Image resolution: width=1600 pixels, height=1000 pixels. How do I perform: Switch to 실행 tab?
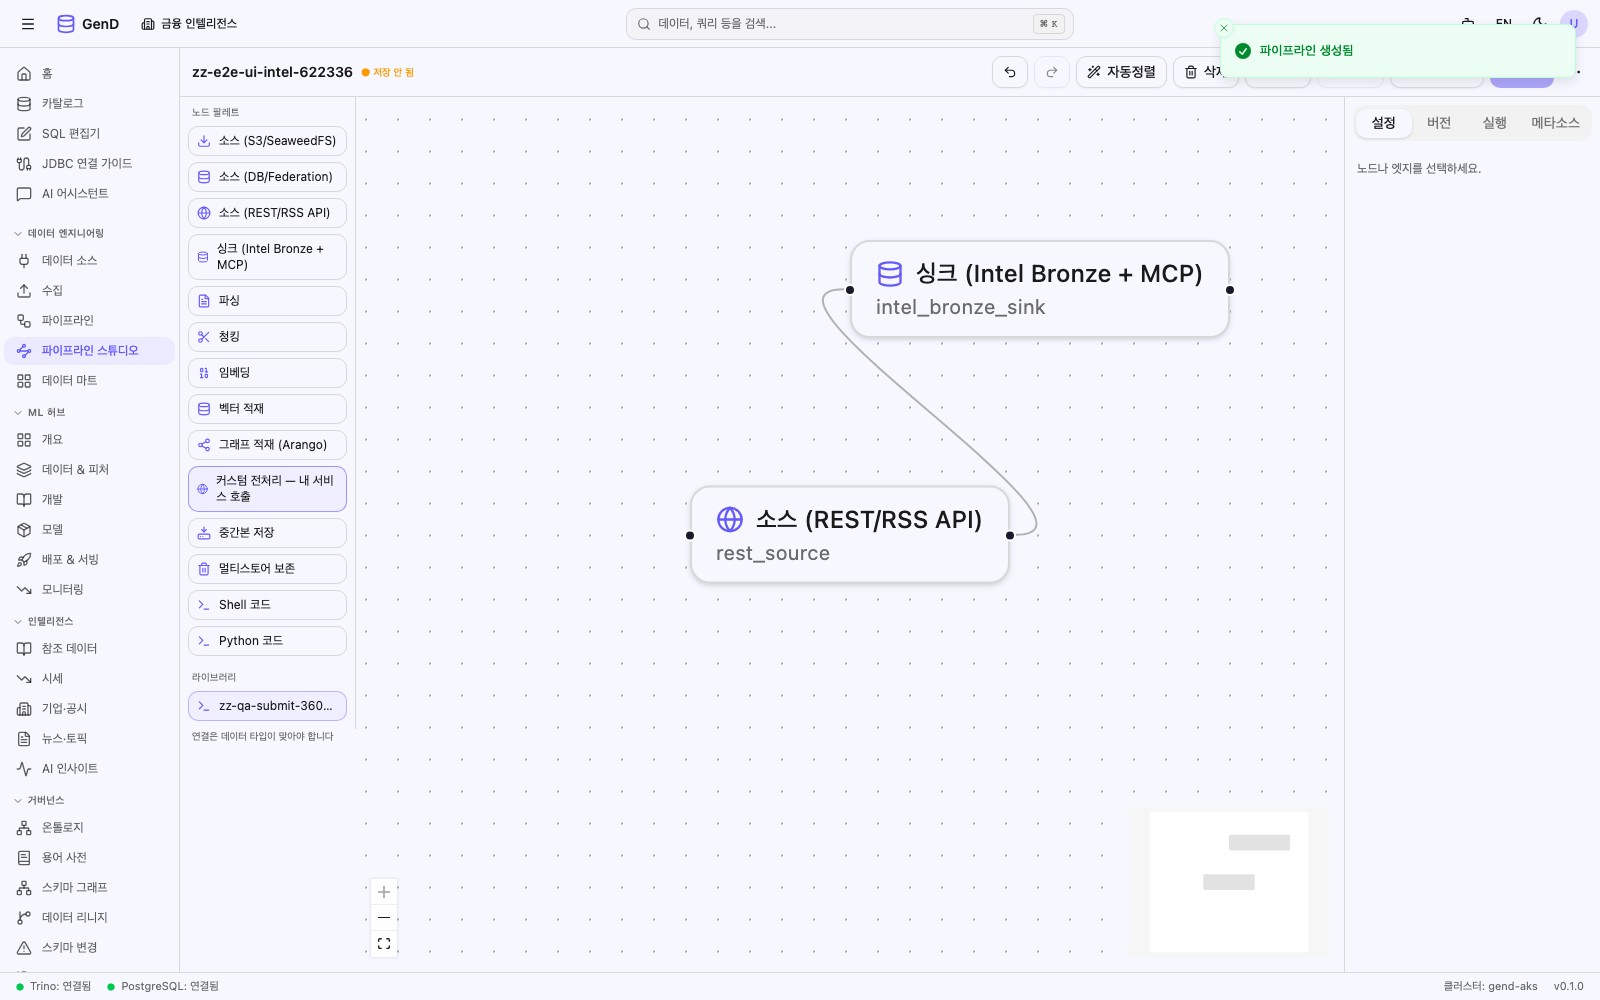(1494, 123)
